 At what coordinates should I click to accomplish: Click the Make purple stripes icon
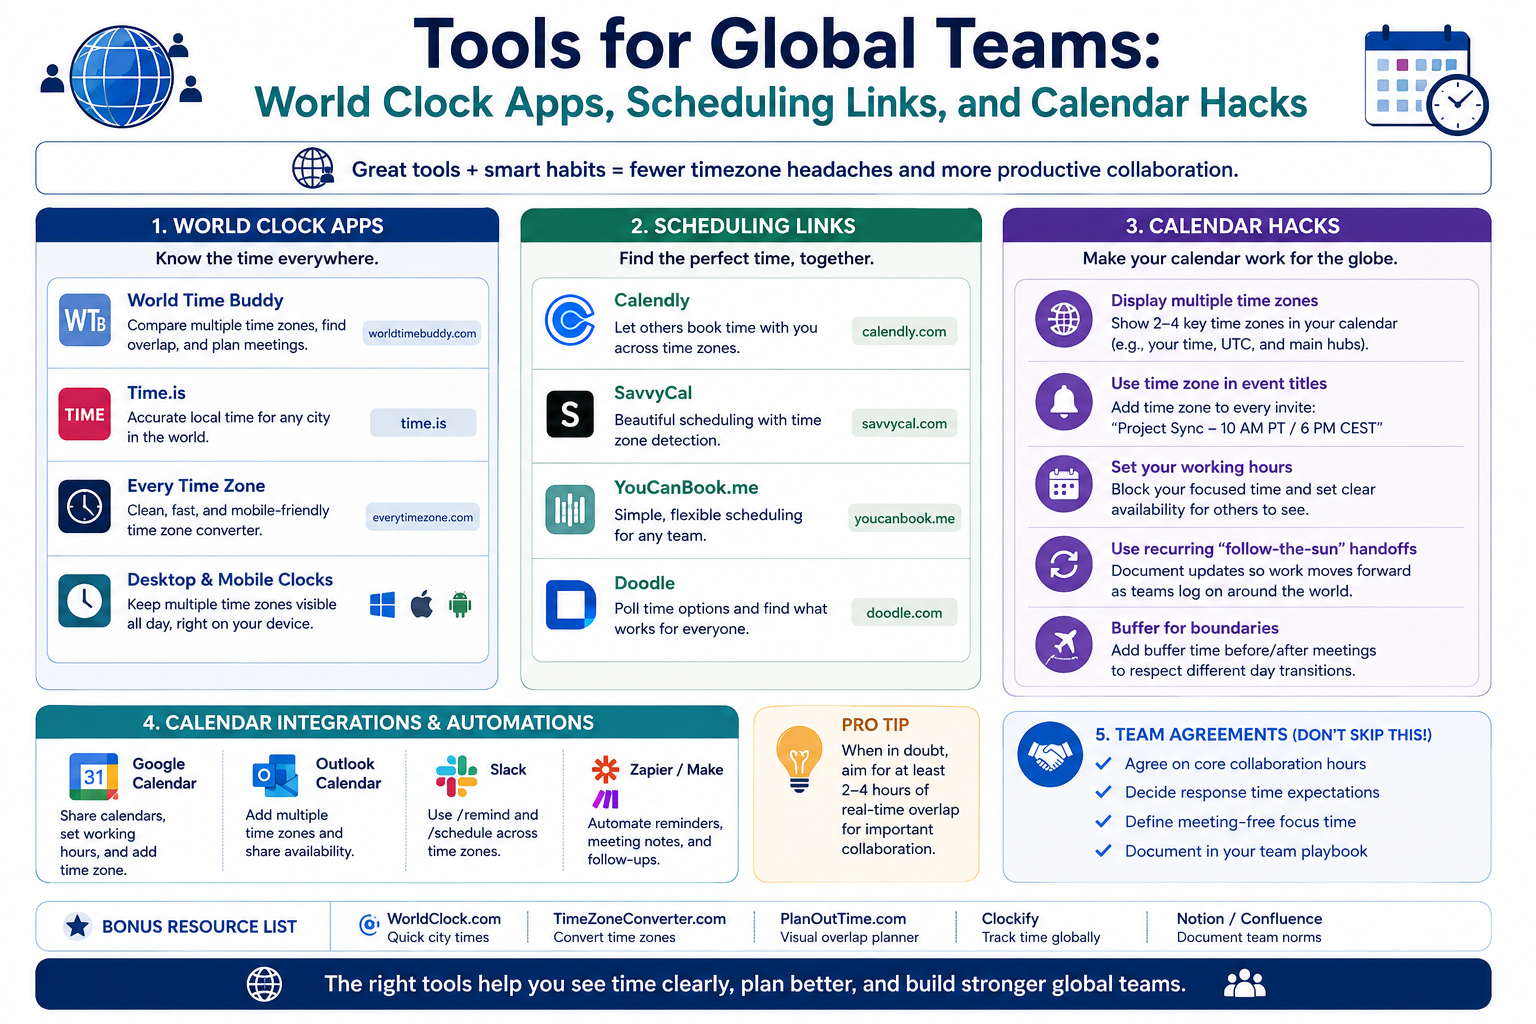[x=606, y=799]
